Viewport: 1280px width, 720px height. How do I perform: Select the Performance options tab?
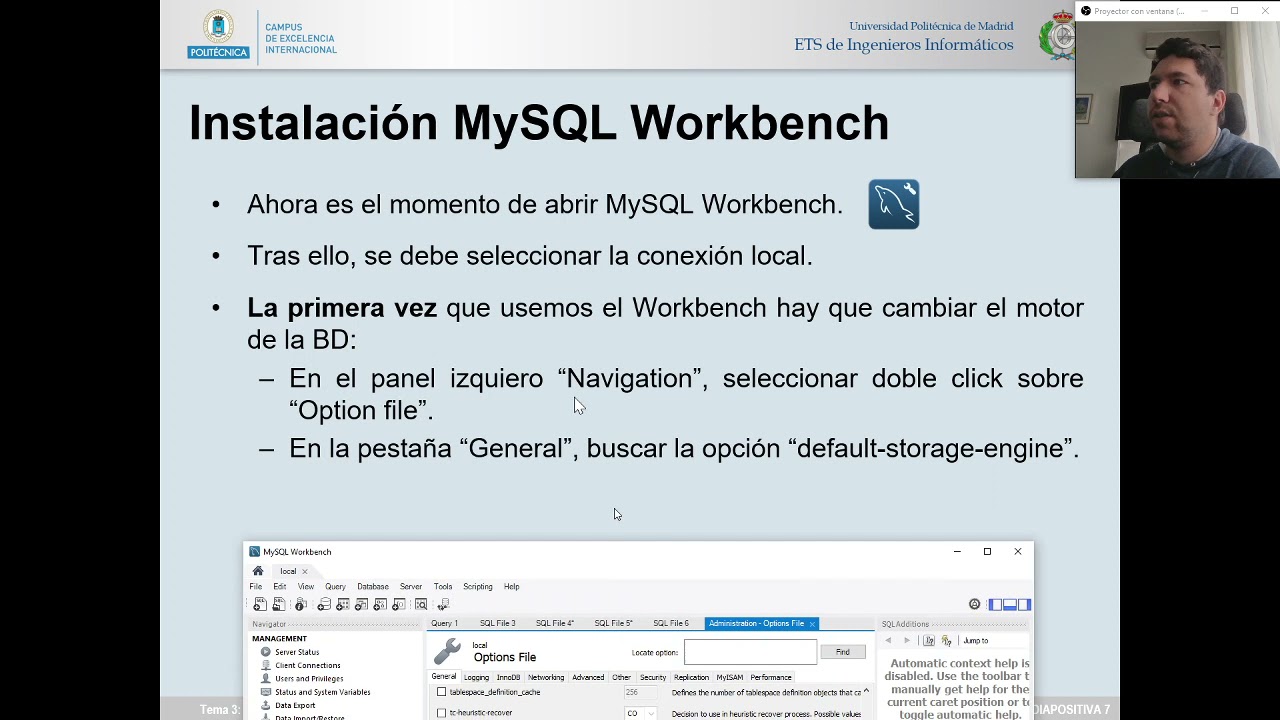pos(771,678)
